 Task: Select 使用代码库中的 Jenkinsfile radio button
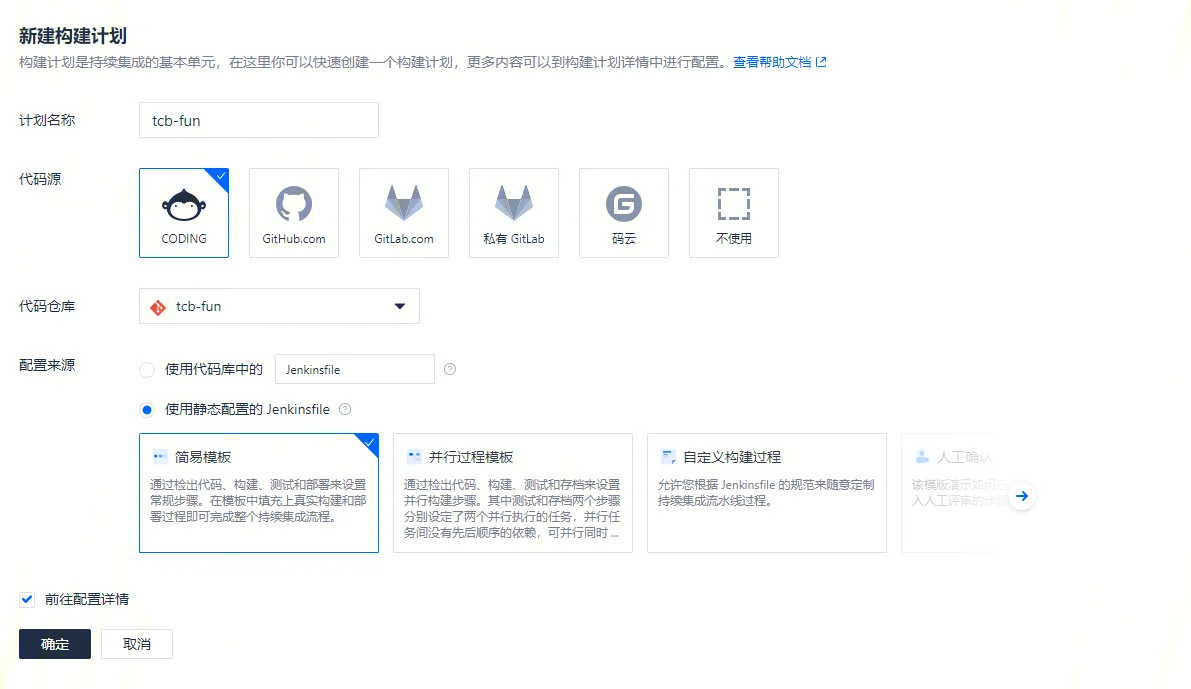coord(148,370)
